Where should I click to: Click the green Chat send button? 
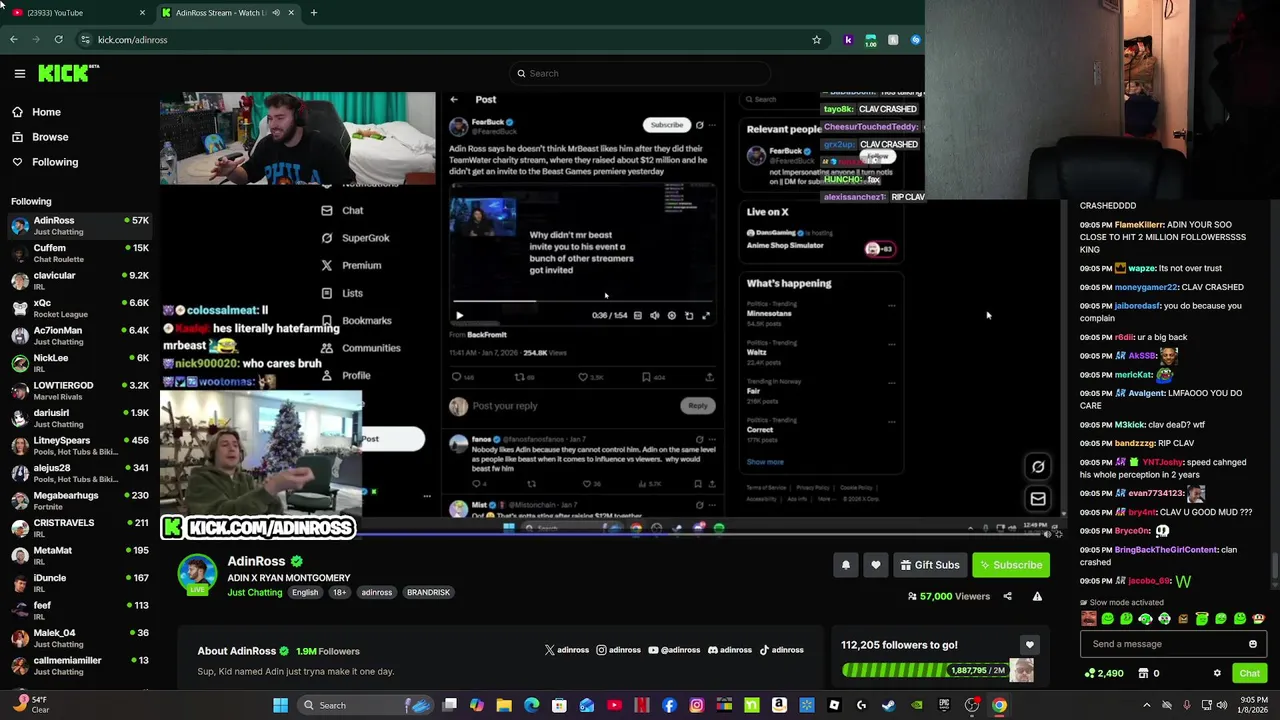[1249, 673]
